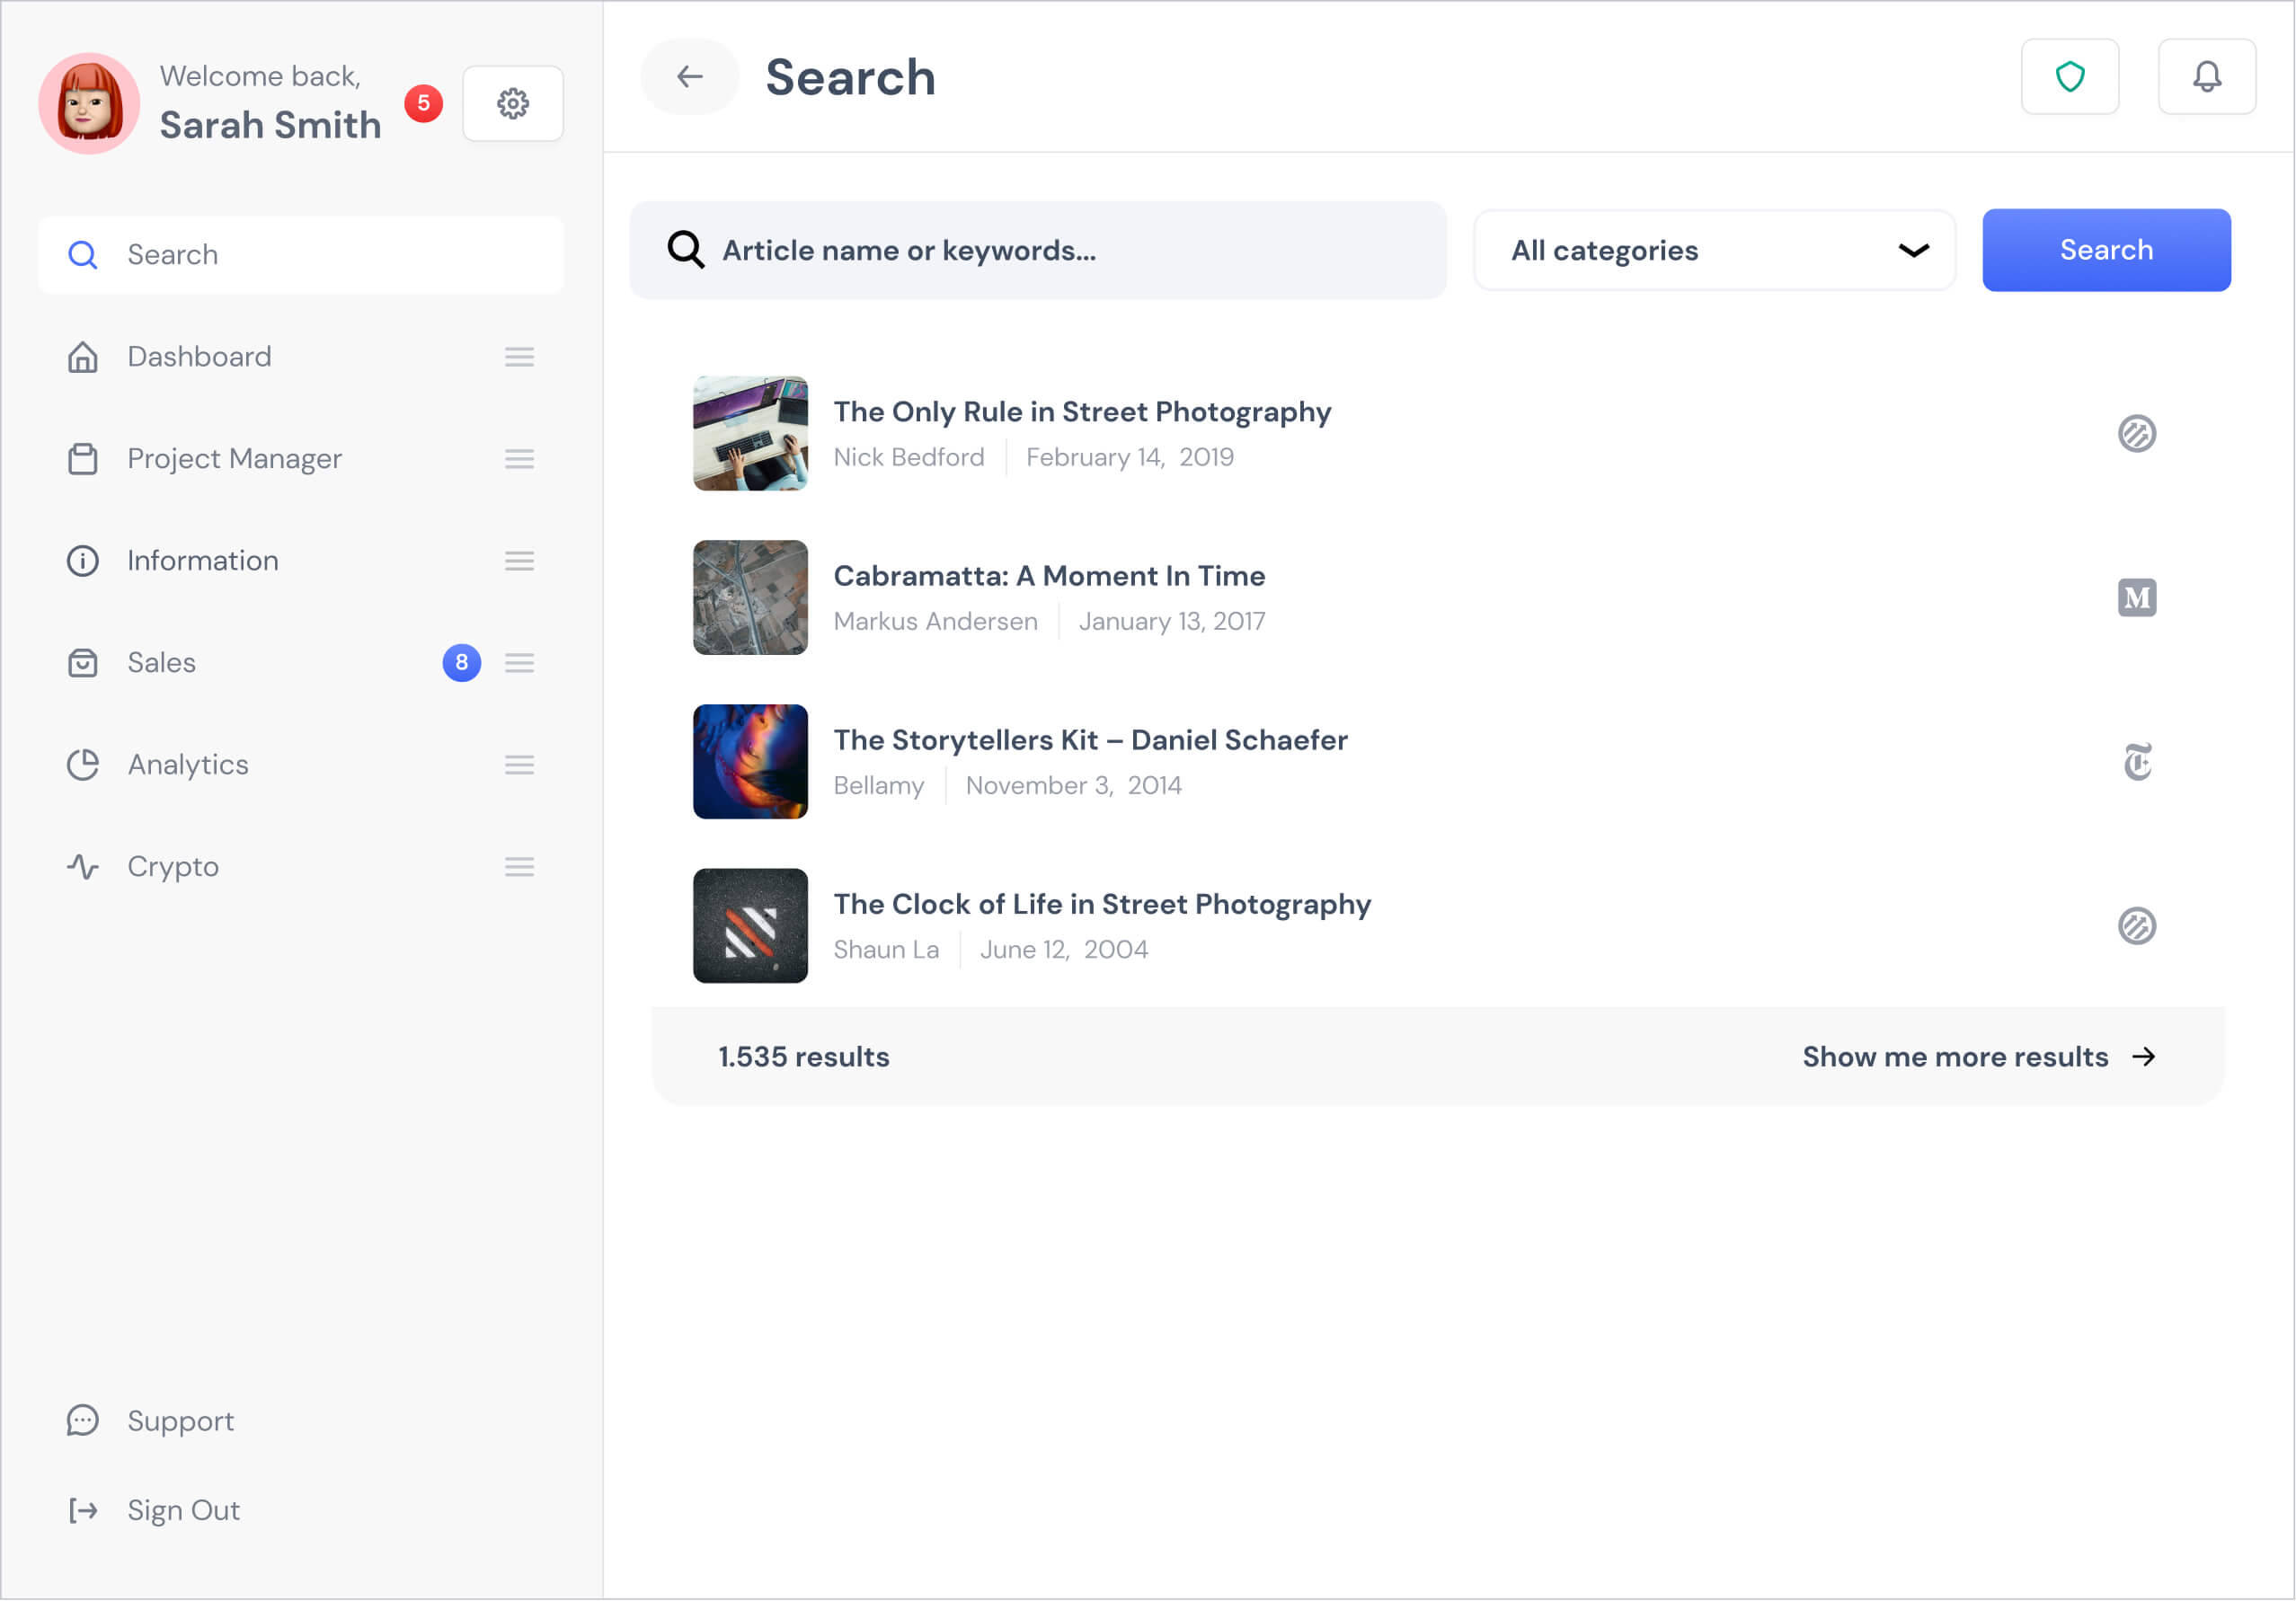Select Crypto in the sidebar

pos(173,867)
